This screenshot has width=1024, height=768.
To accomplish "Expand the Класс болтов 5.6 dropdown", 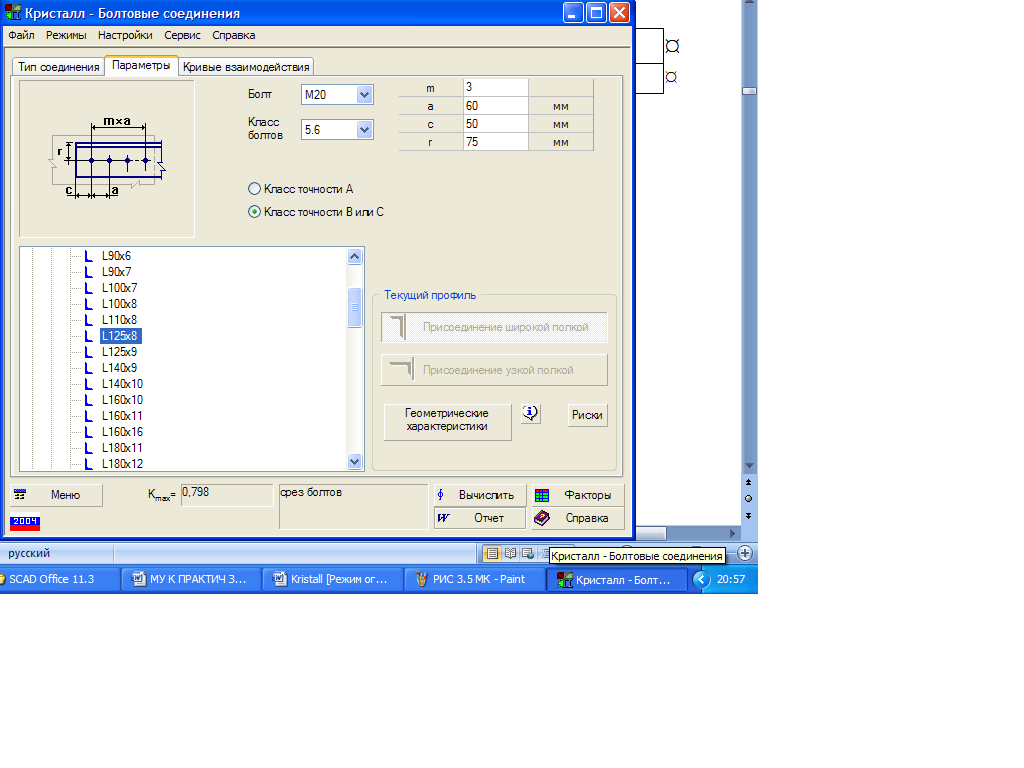I will pos(364,130).
